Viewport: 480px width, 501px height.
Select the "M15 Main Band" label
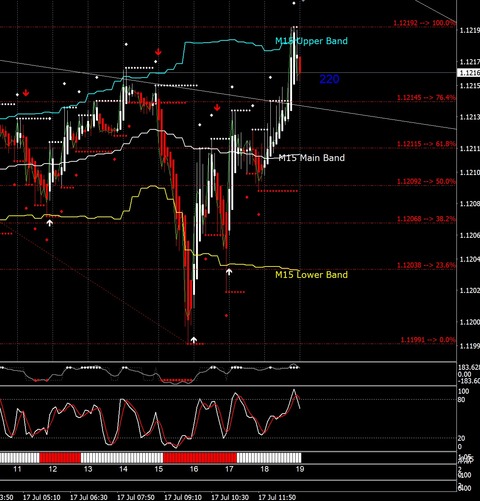point(311,158)
